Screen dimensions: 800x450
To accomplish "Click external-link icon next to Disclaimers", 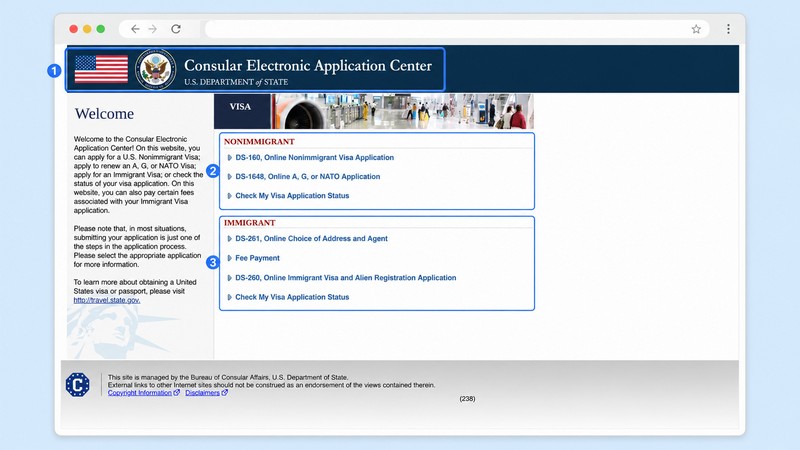I will point(224,392).
